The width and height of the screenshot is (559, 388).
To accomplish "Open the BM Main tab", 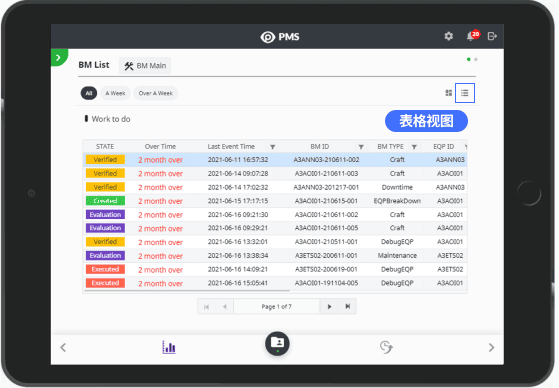I will pos(145,66).
